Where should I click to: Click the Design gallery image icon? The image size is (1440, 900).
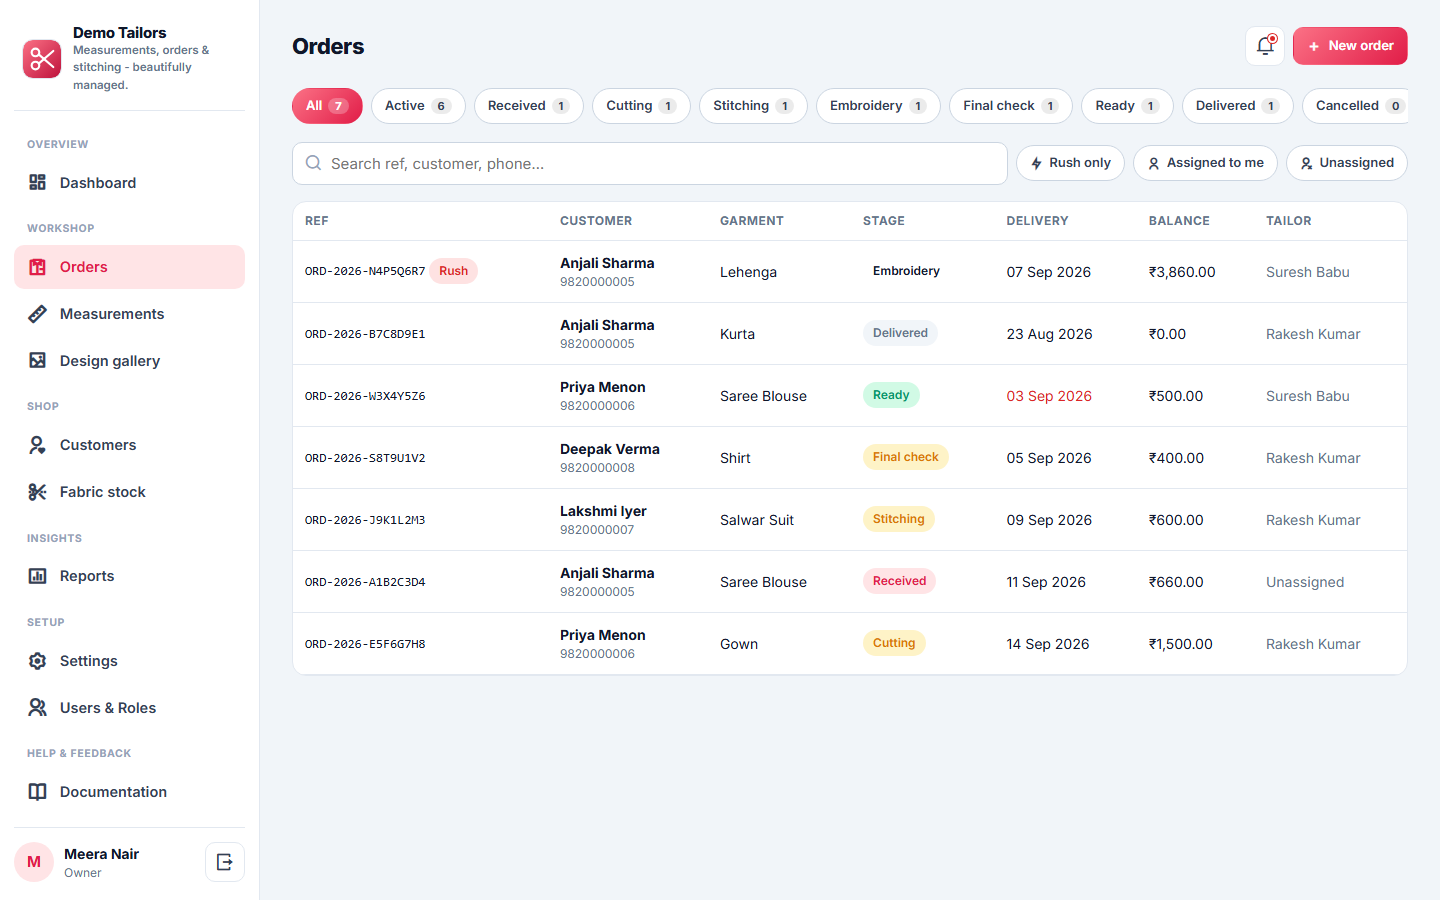[x=37, y=361]
